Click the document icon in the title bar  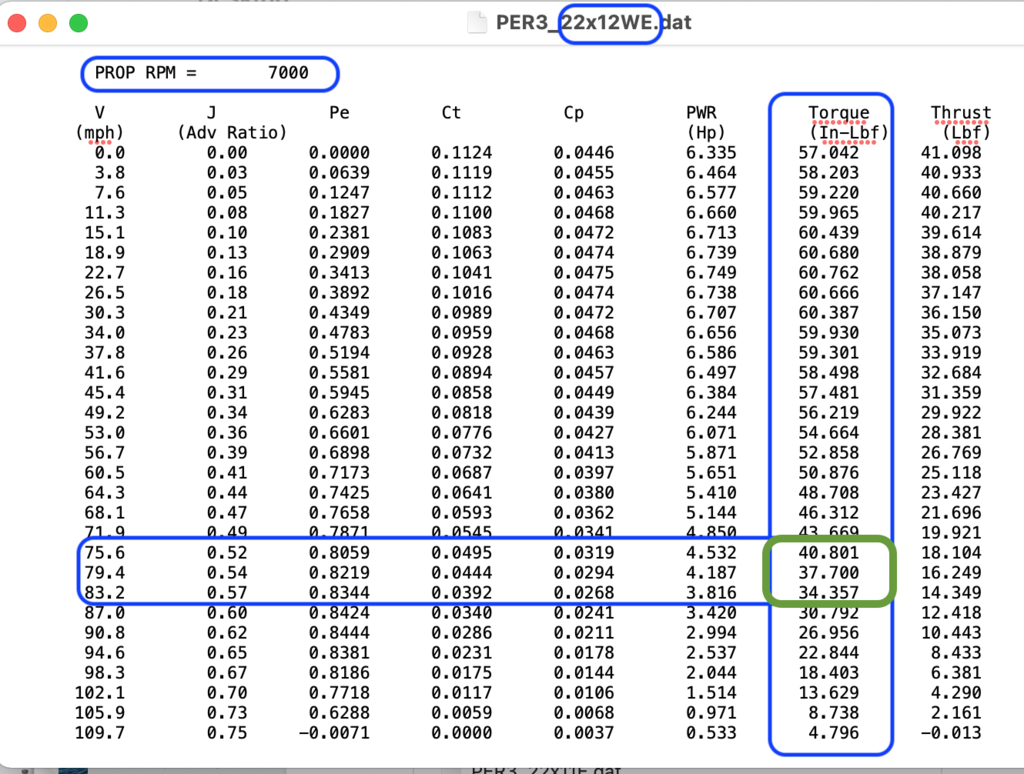click(x=478, y=23)
